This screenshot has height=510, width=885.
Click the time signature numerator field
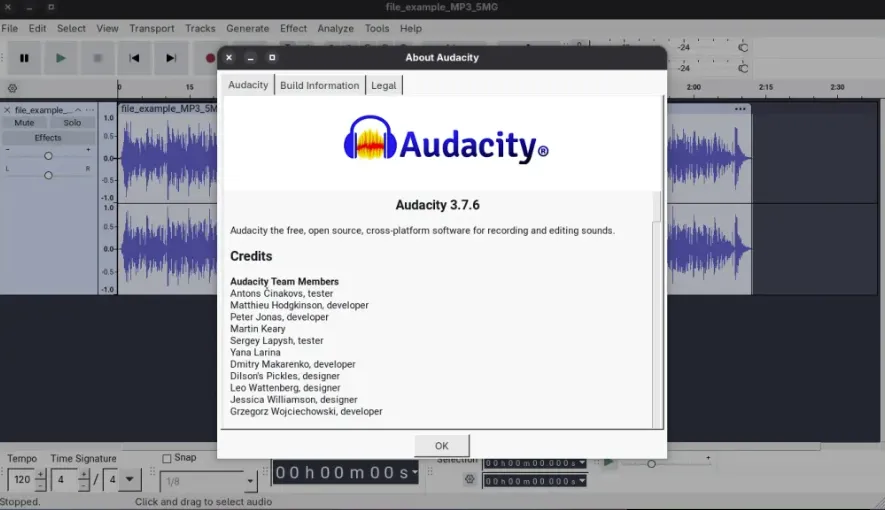[x=62, y=480]
